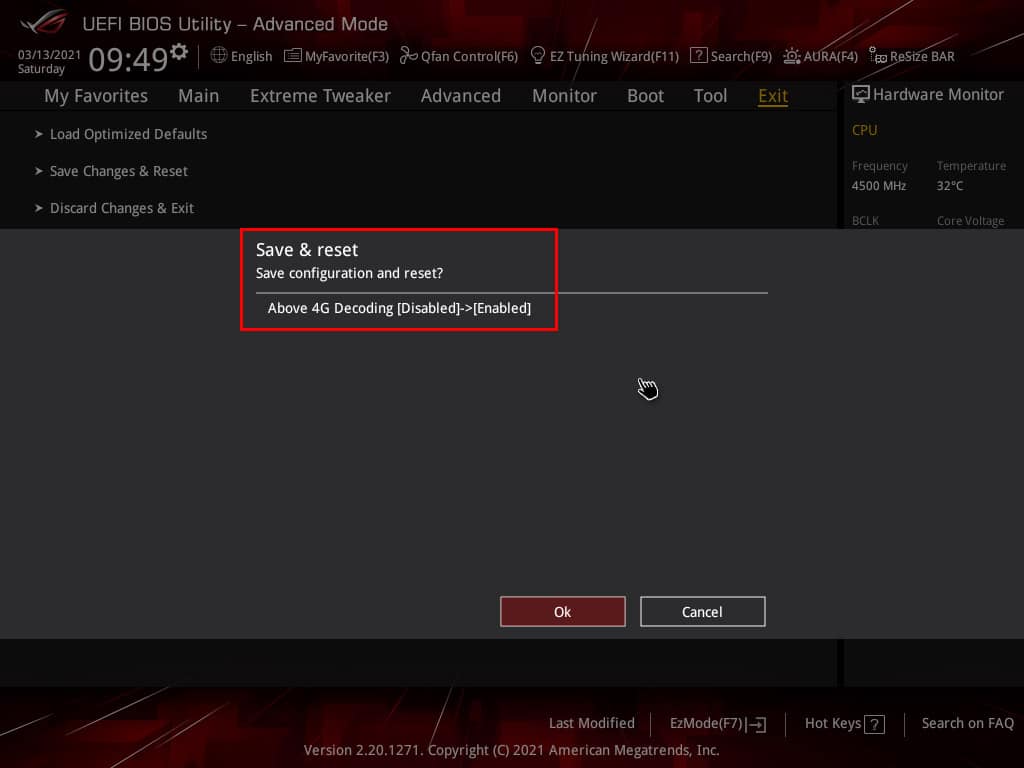Click the globe language icon
The image size is (1024, 768).
tap(219, 55)
